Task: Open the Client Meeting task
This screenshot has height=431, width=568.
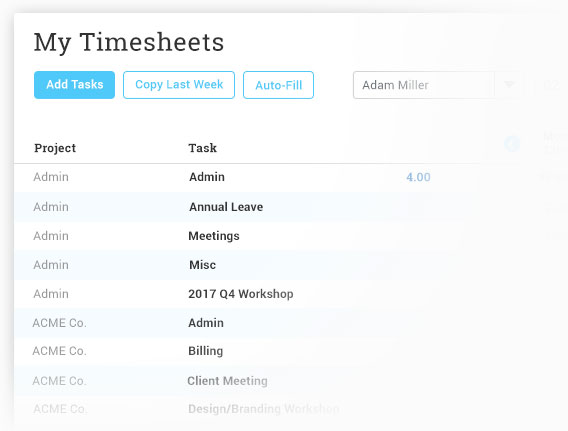Action: tap(227, 381)
